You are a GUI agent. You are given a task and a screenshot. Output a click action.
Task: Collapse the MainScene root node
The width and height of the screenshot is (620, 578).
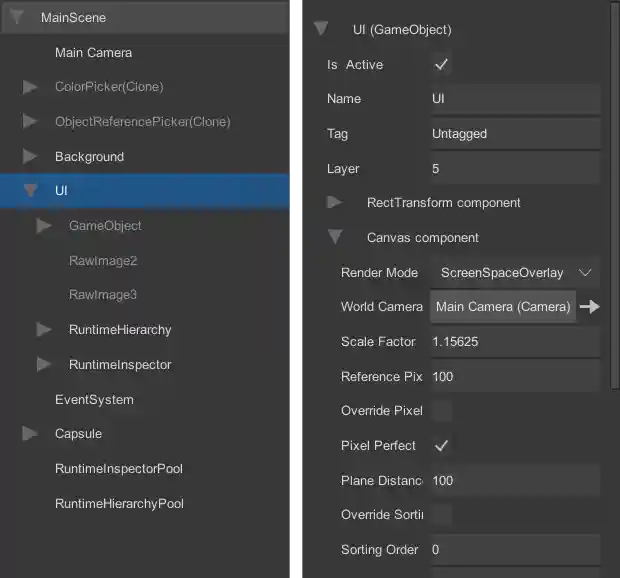[17, 17]
